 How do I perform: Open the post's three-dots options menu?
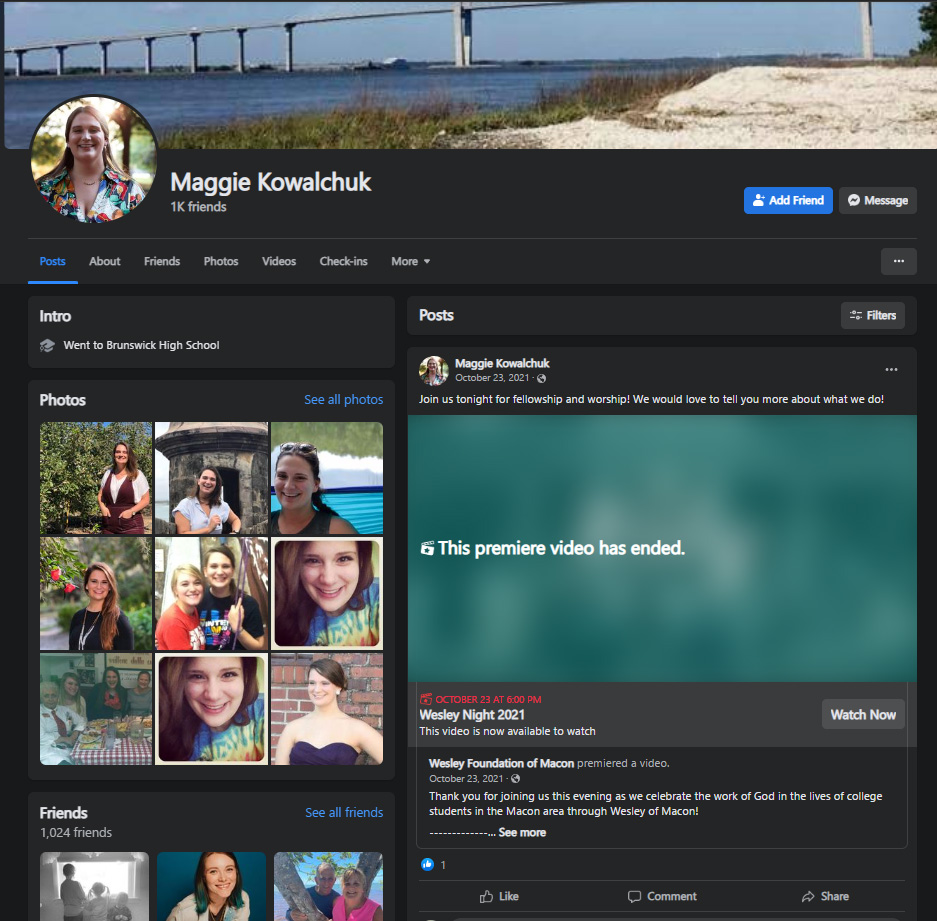point(891,370)
